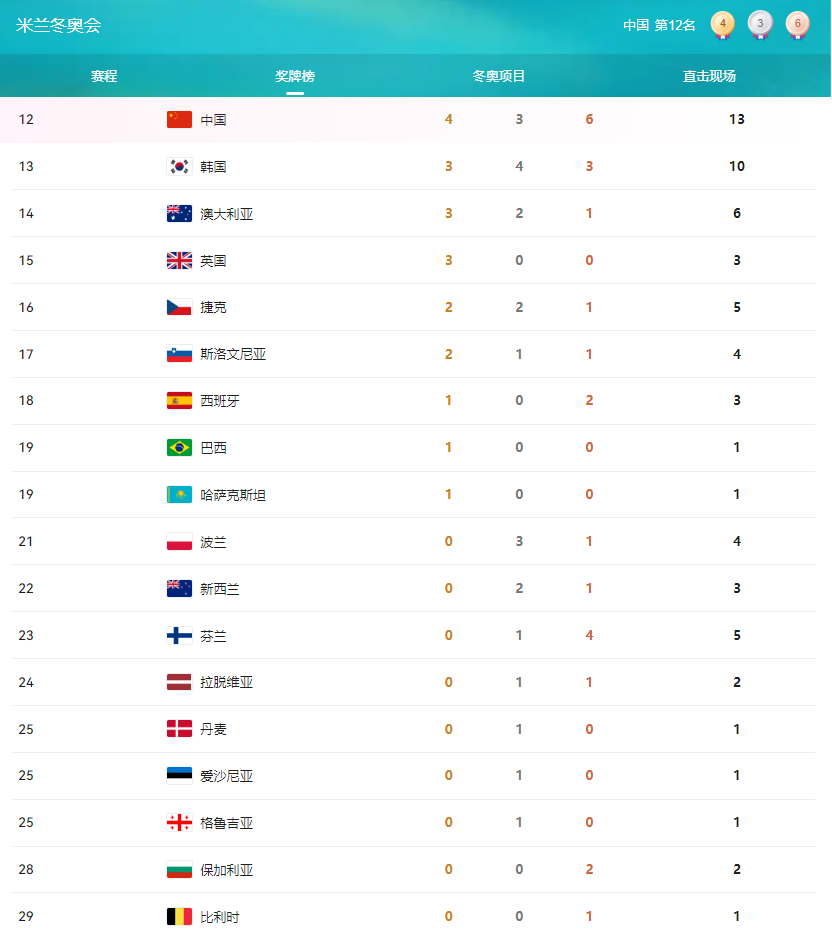The height and width of the screenshot is (934, 832).
Task: Click the Australia flag icon
Action: coord(179,214)
